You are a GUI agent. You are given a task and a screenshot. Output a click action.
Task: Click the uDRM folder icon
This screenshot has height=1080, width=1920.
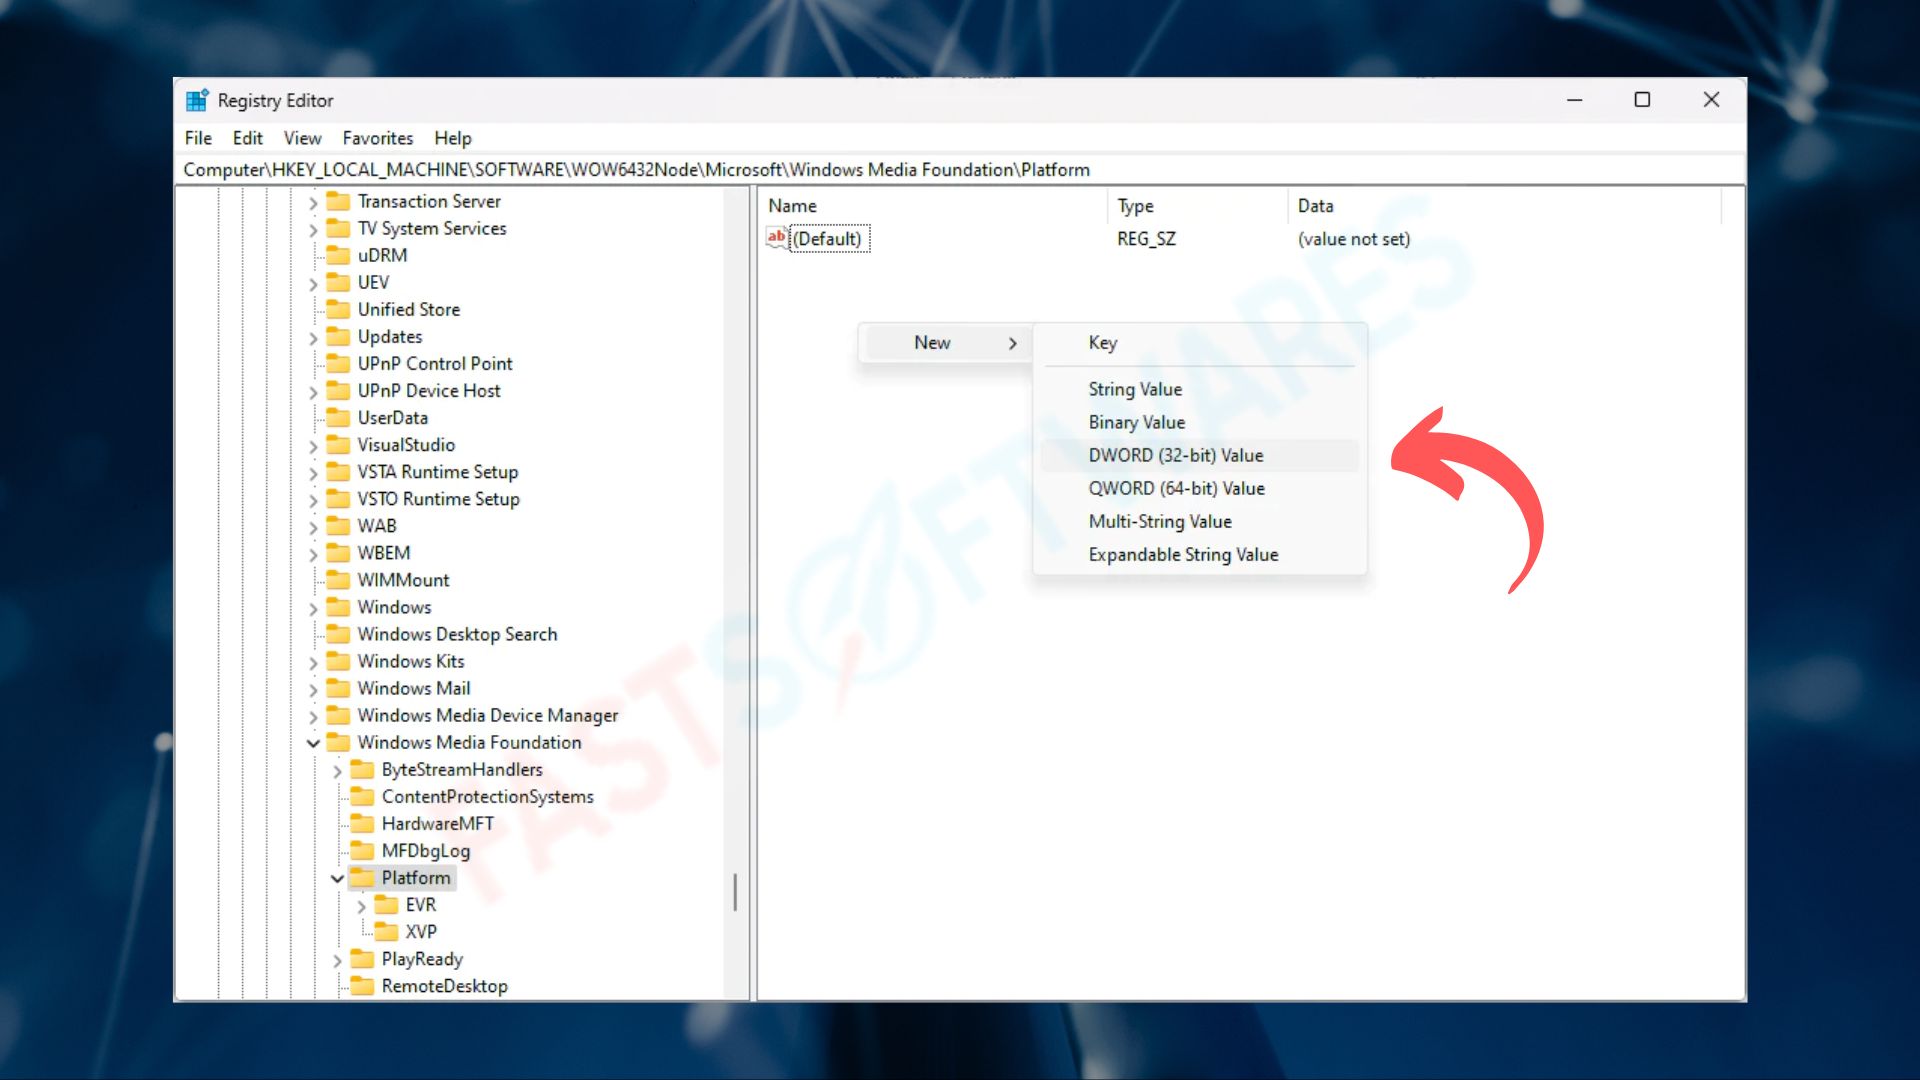point(339,255)
